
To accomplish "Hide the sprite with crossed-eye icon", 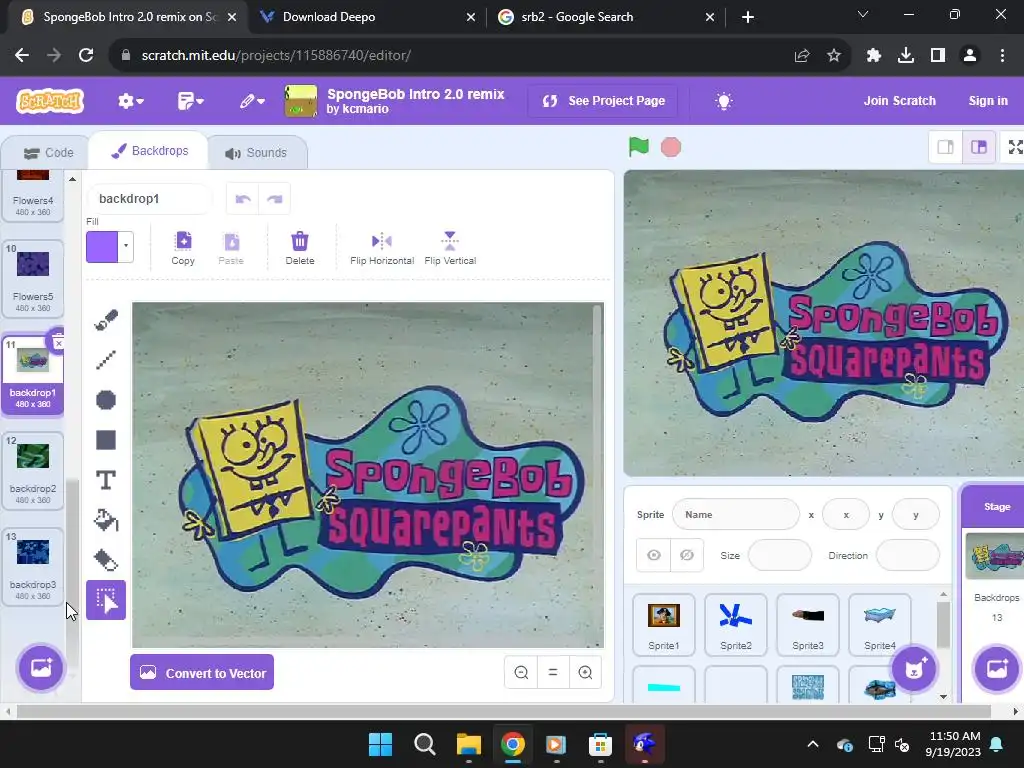I will (x=686, y=555).
